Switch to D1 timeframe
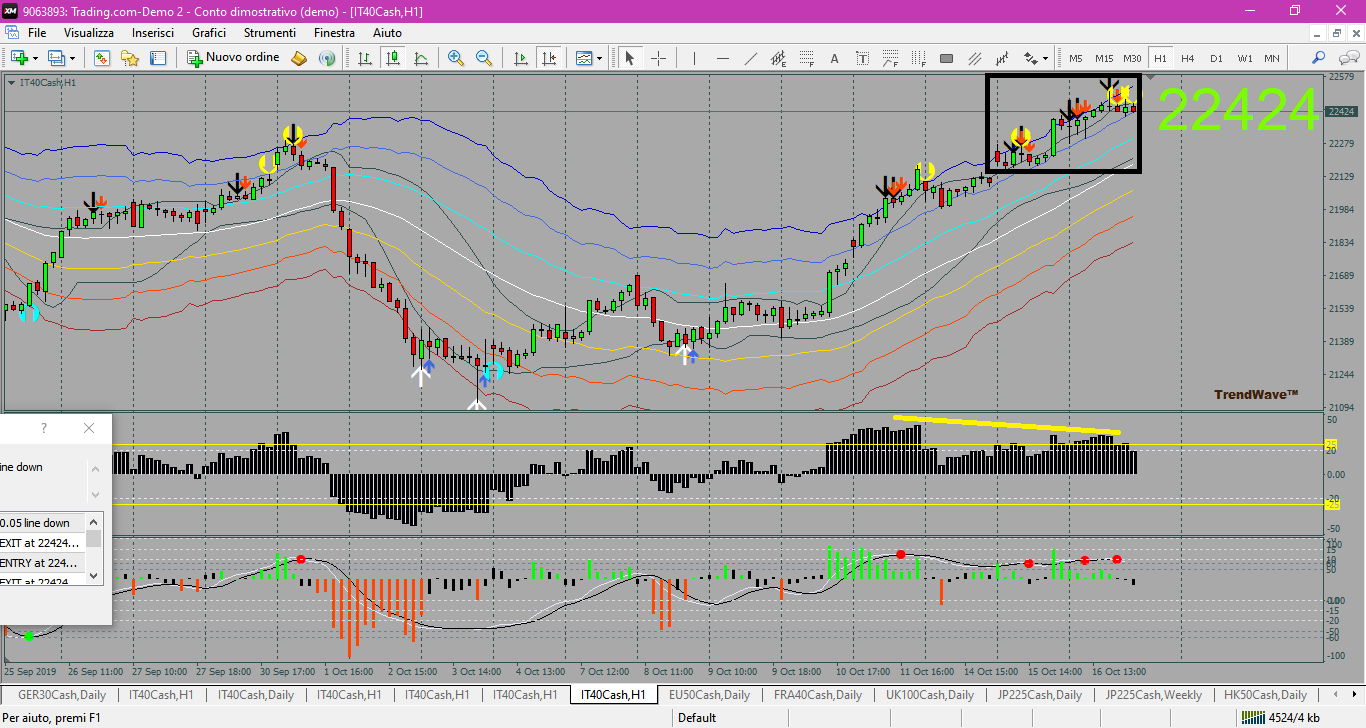Image resolution: width=1366 pixels, height=728 pixels. (1216, 58)
